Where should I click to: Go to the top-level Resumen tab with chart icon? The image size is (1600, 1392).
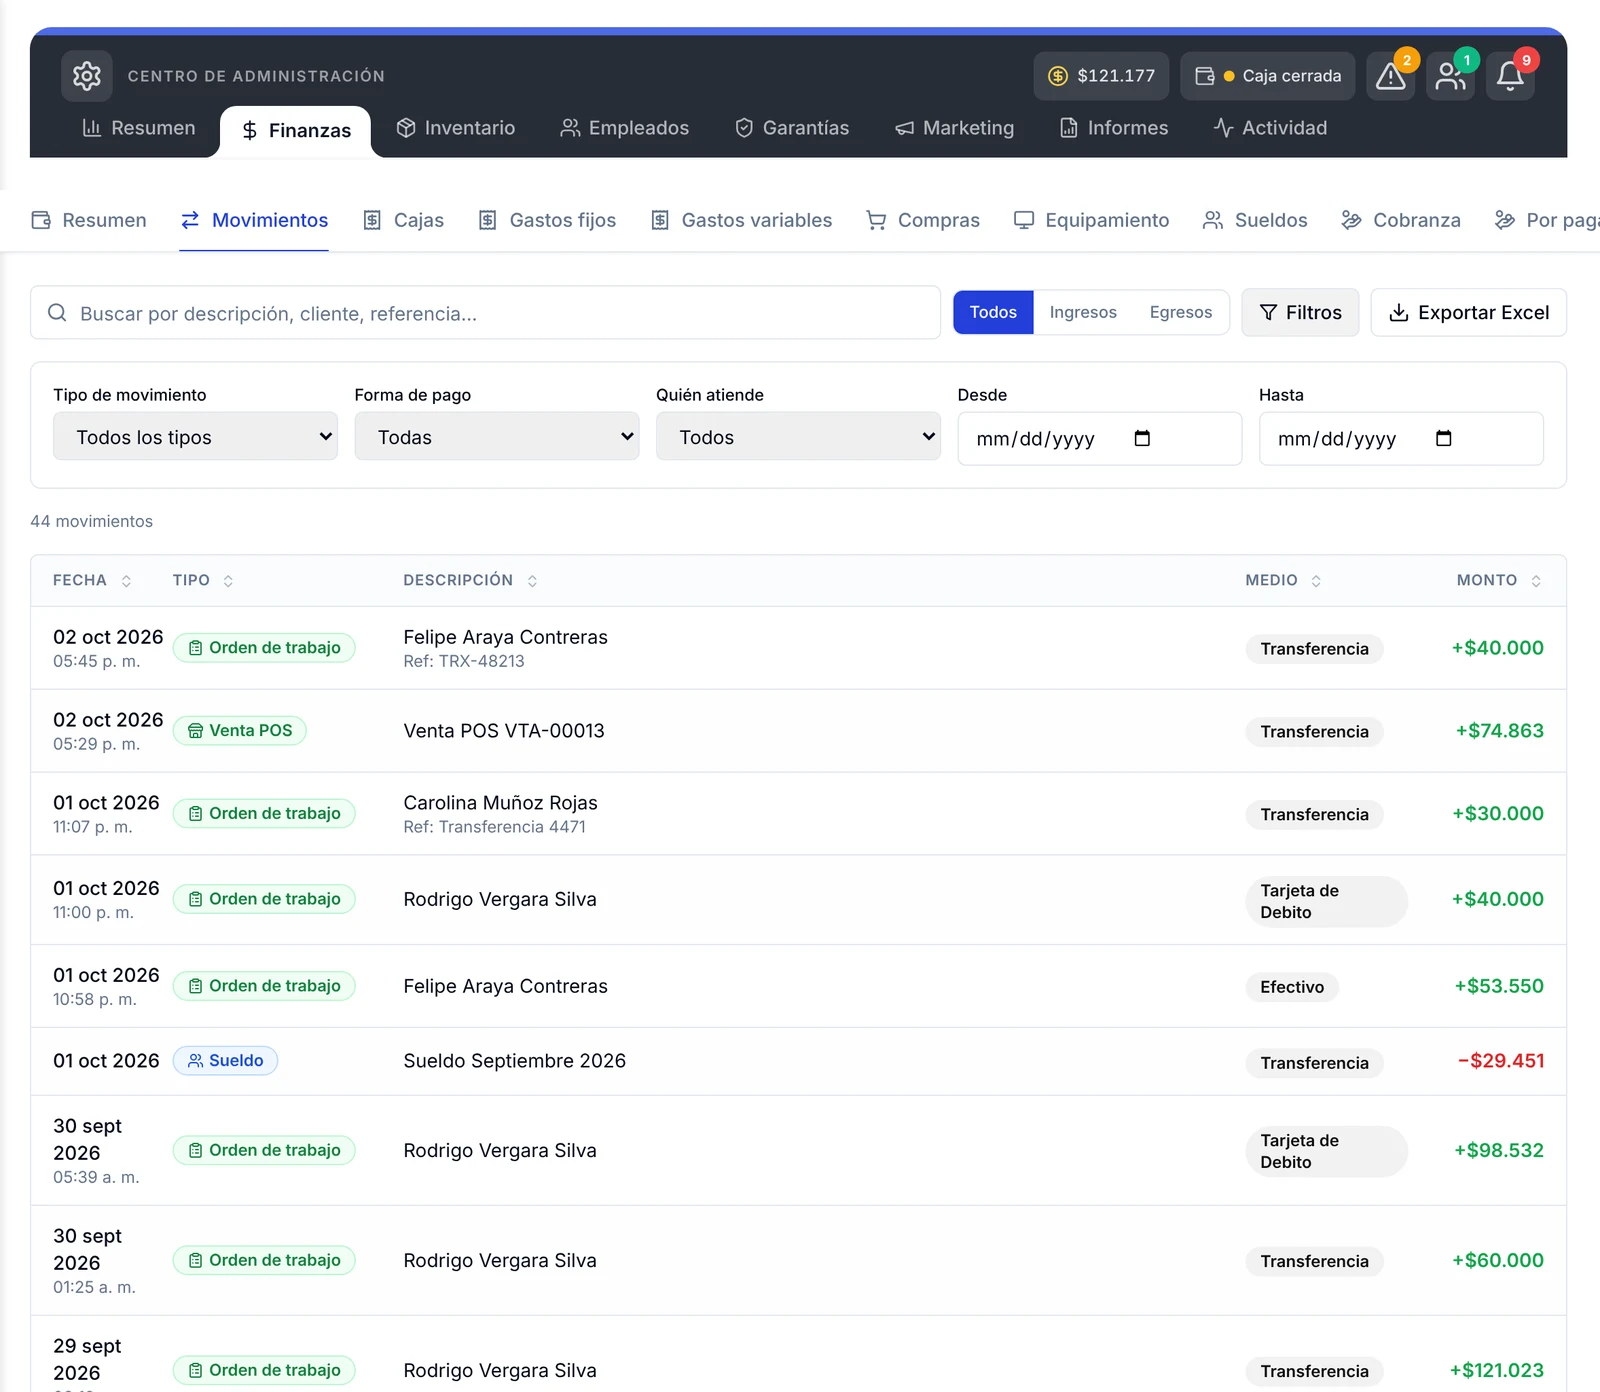[139, 128]
